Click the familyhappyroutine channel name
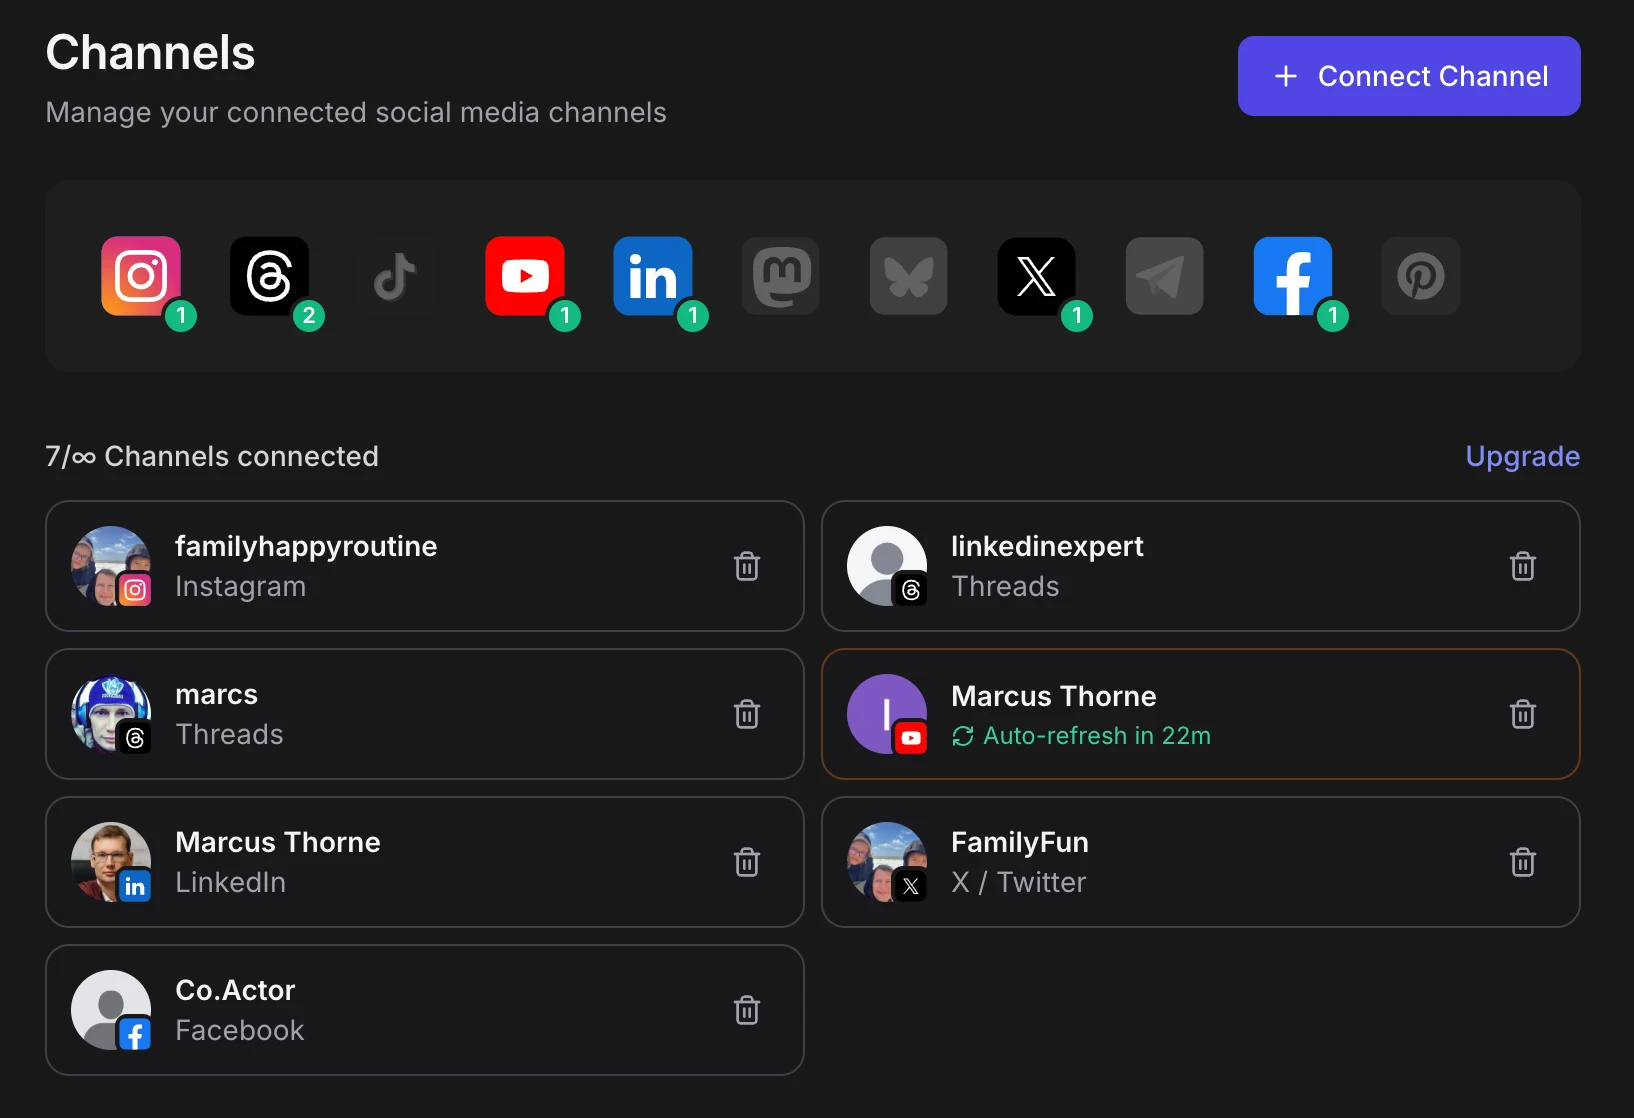 [306, 547]
